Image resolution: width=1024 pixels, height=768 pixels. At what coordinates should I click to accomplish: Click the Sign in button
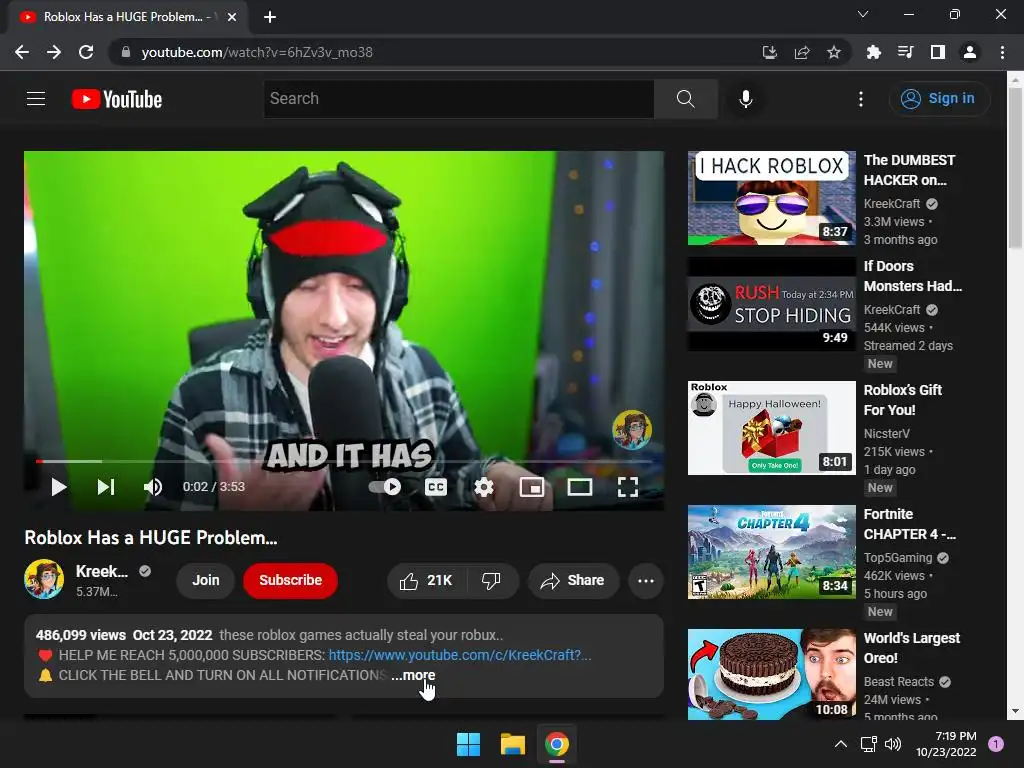(939, 99)
